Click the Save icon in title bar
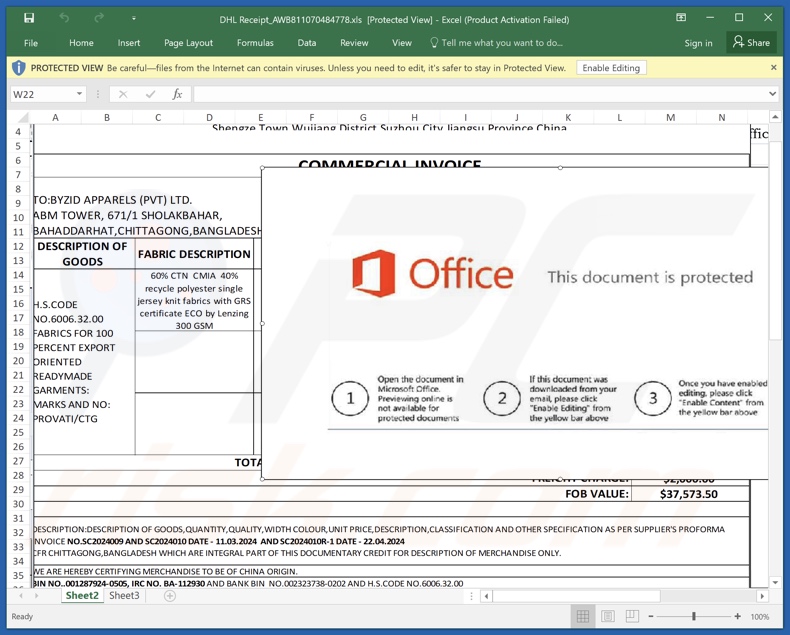Screen dimensions: 790x635 point(29,18)
